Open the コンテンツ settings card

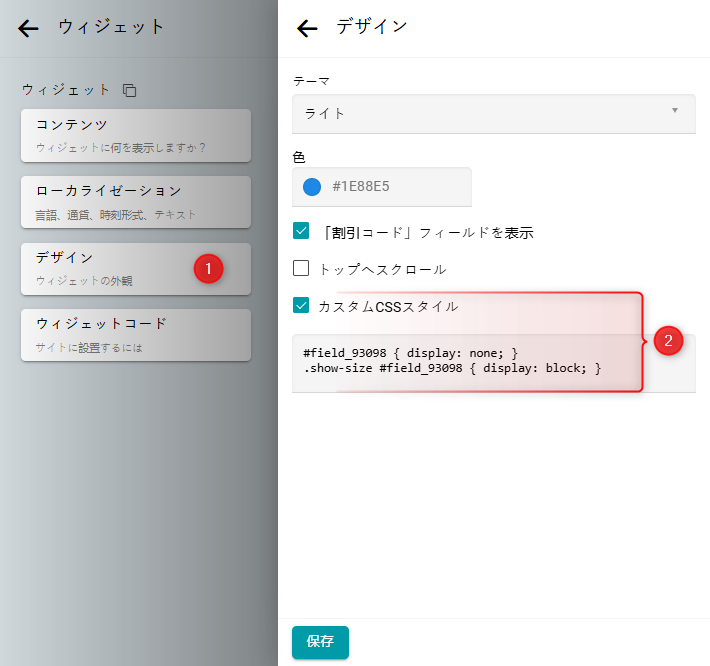[136, 135]
